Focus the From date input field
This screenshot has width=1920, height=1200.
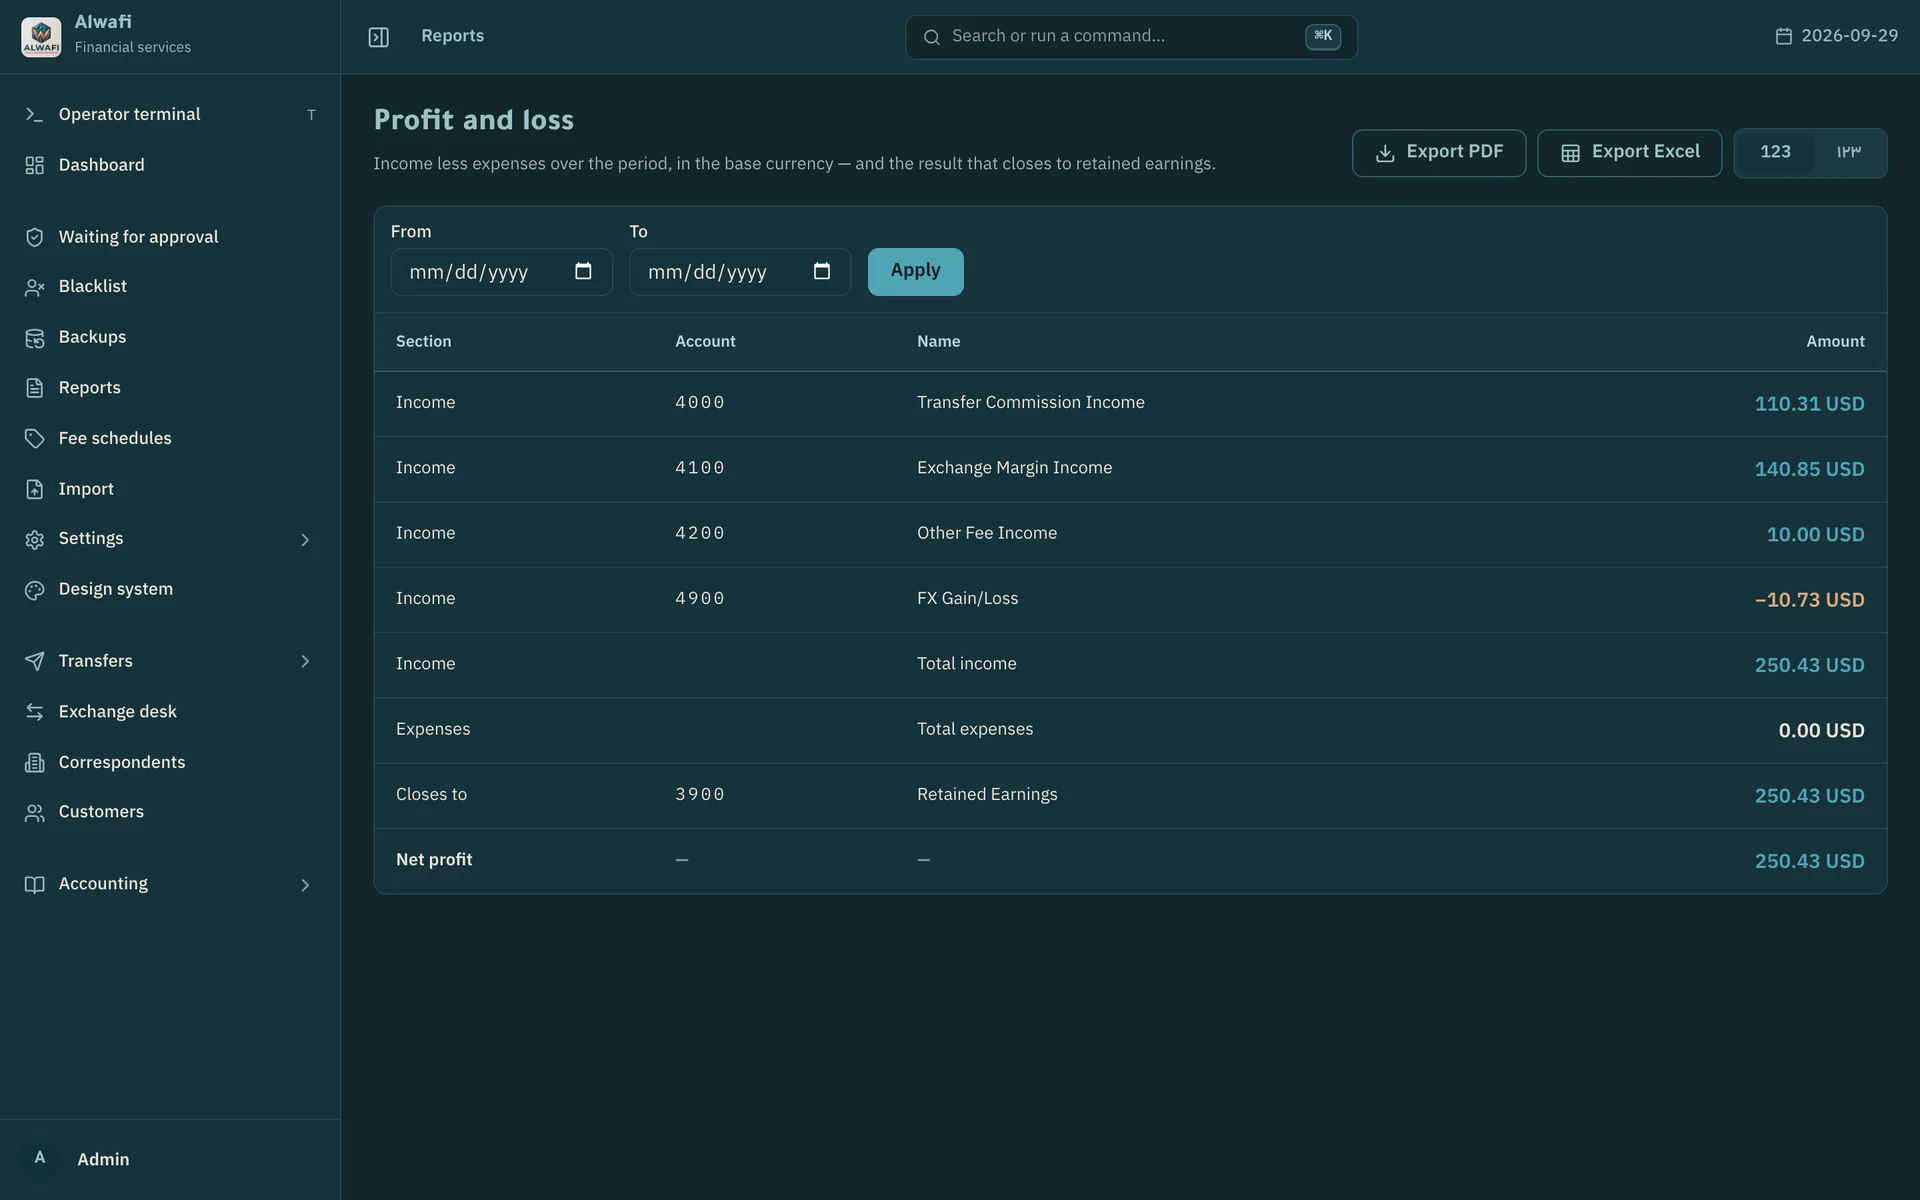501,272
